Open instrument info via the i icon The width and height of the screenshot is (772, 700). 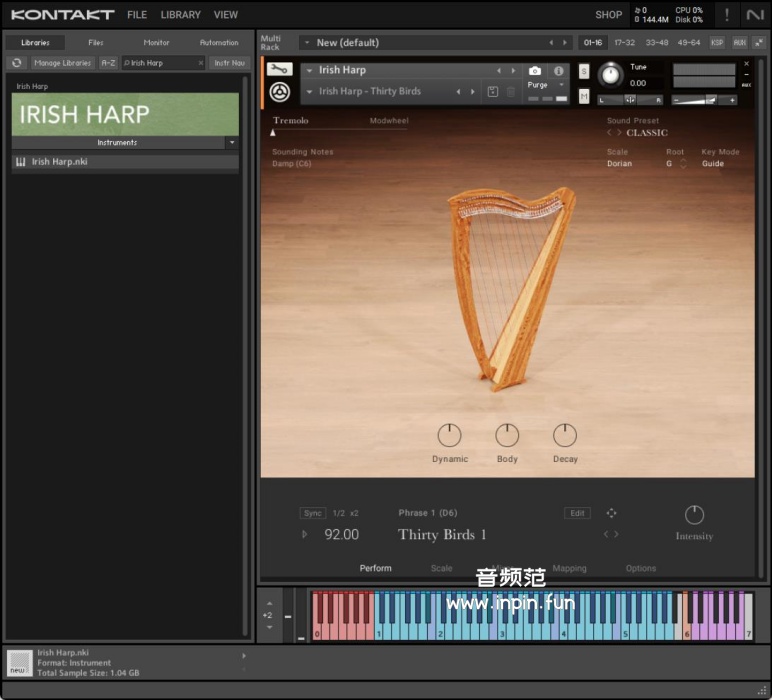point(558,71)
